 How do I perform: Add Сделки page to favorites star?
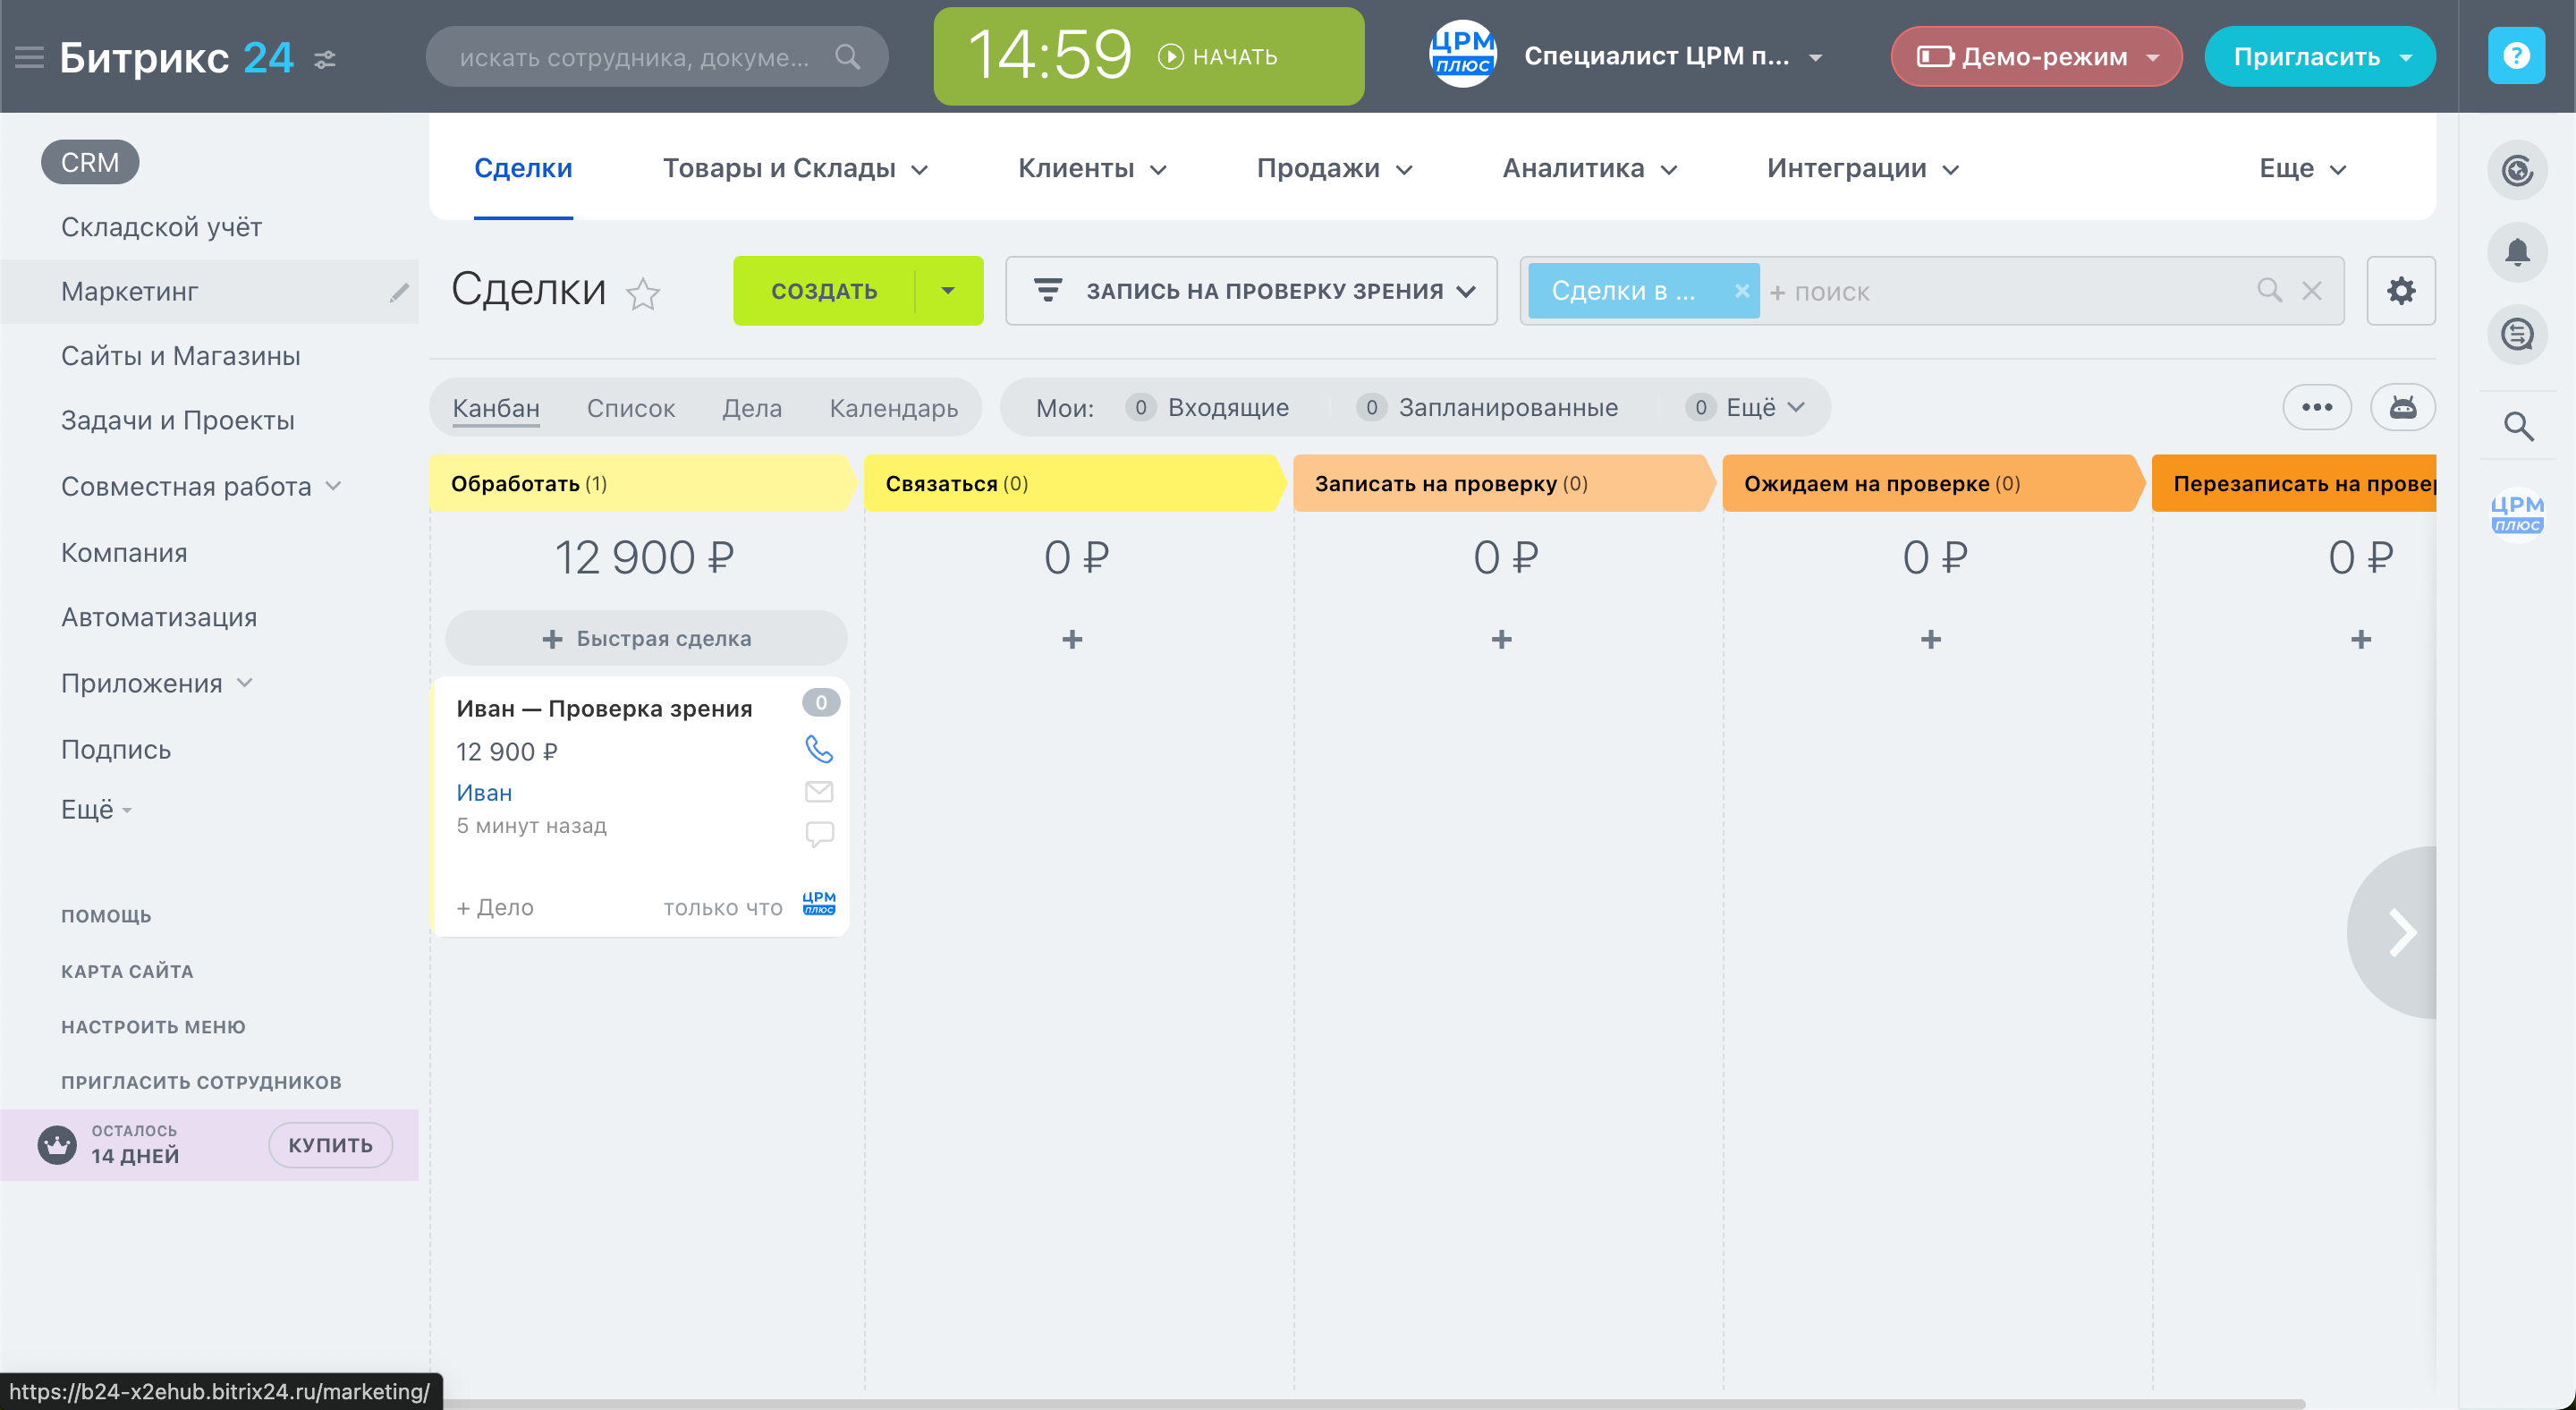[643, 293]
